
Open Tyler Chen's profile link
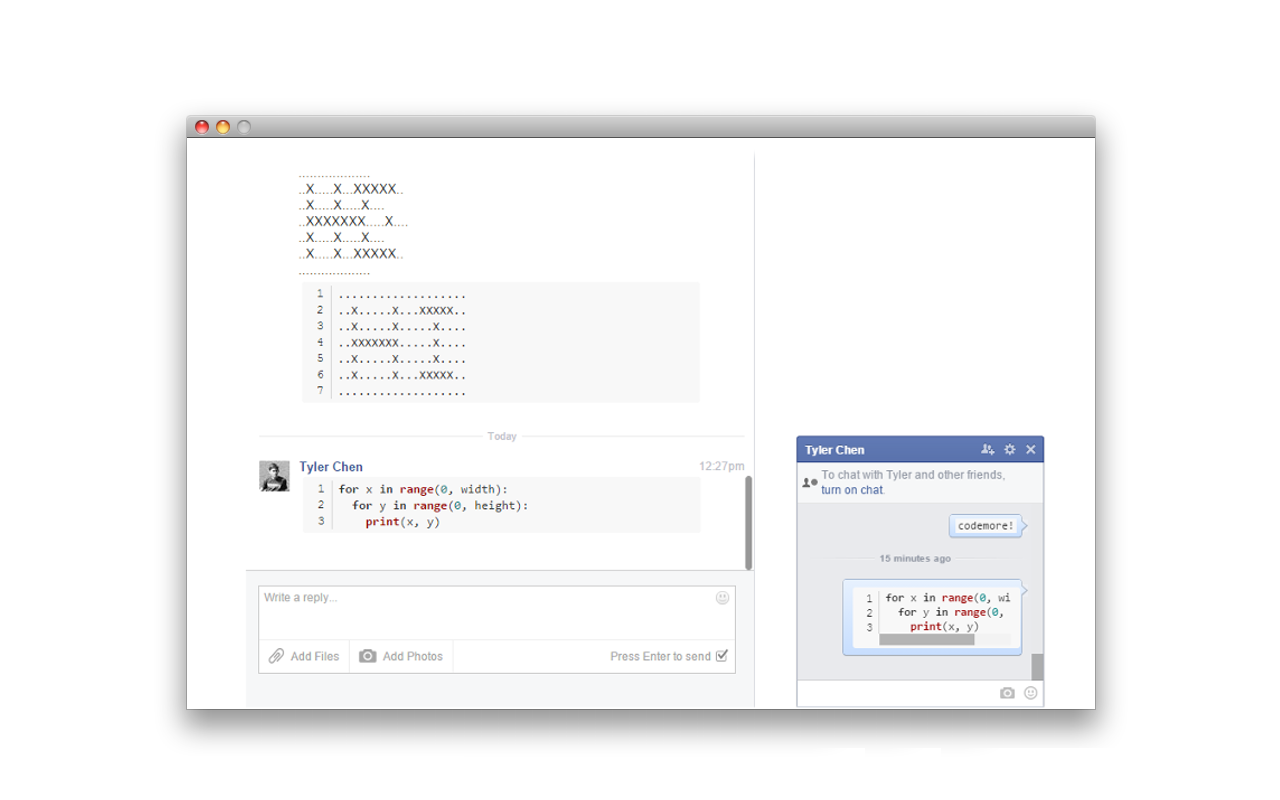(x=330, y=466)
